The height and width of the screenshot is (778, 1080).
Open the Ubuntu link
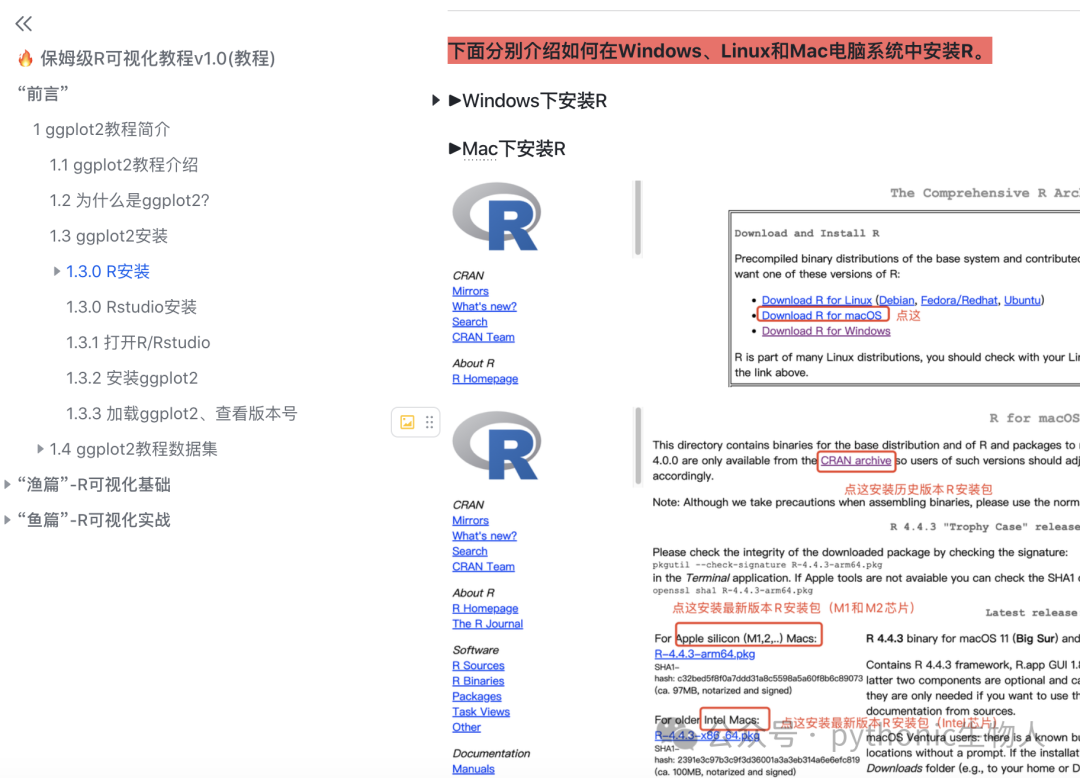click(1022, 300)
